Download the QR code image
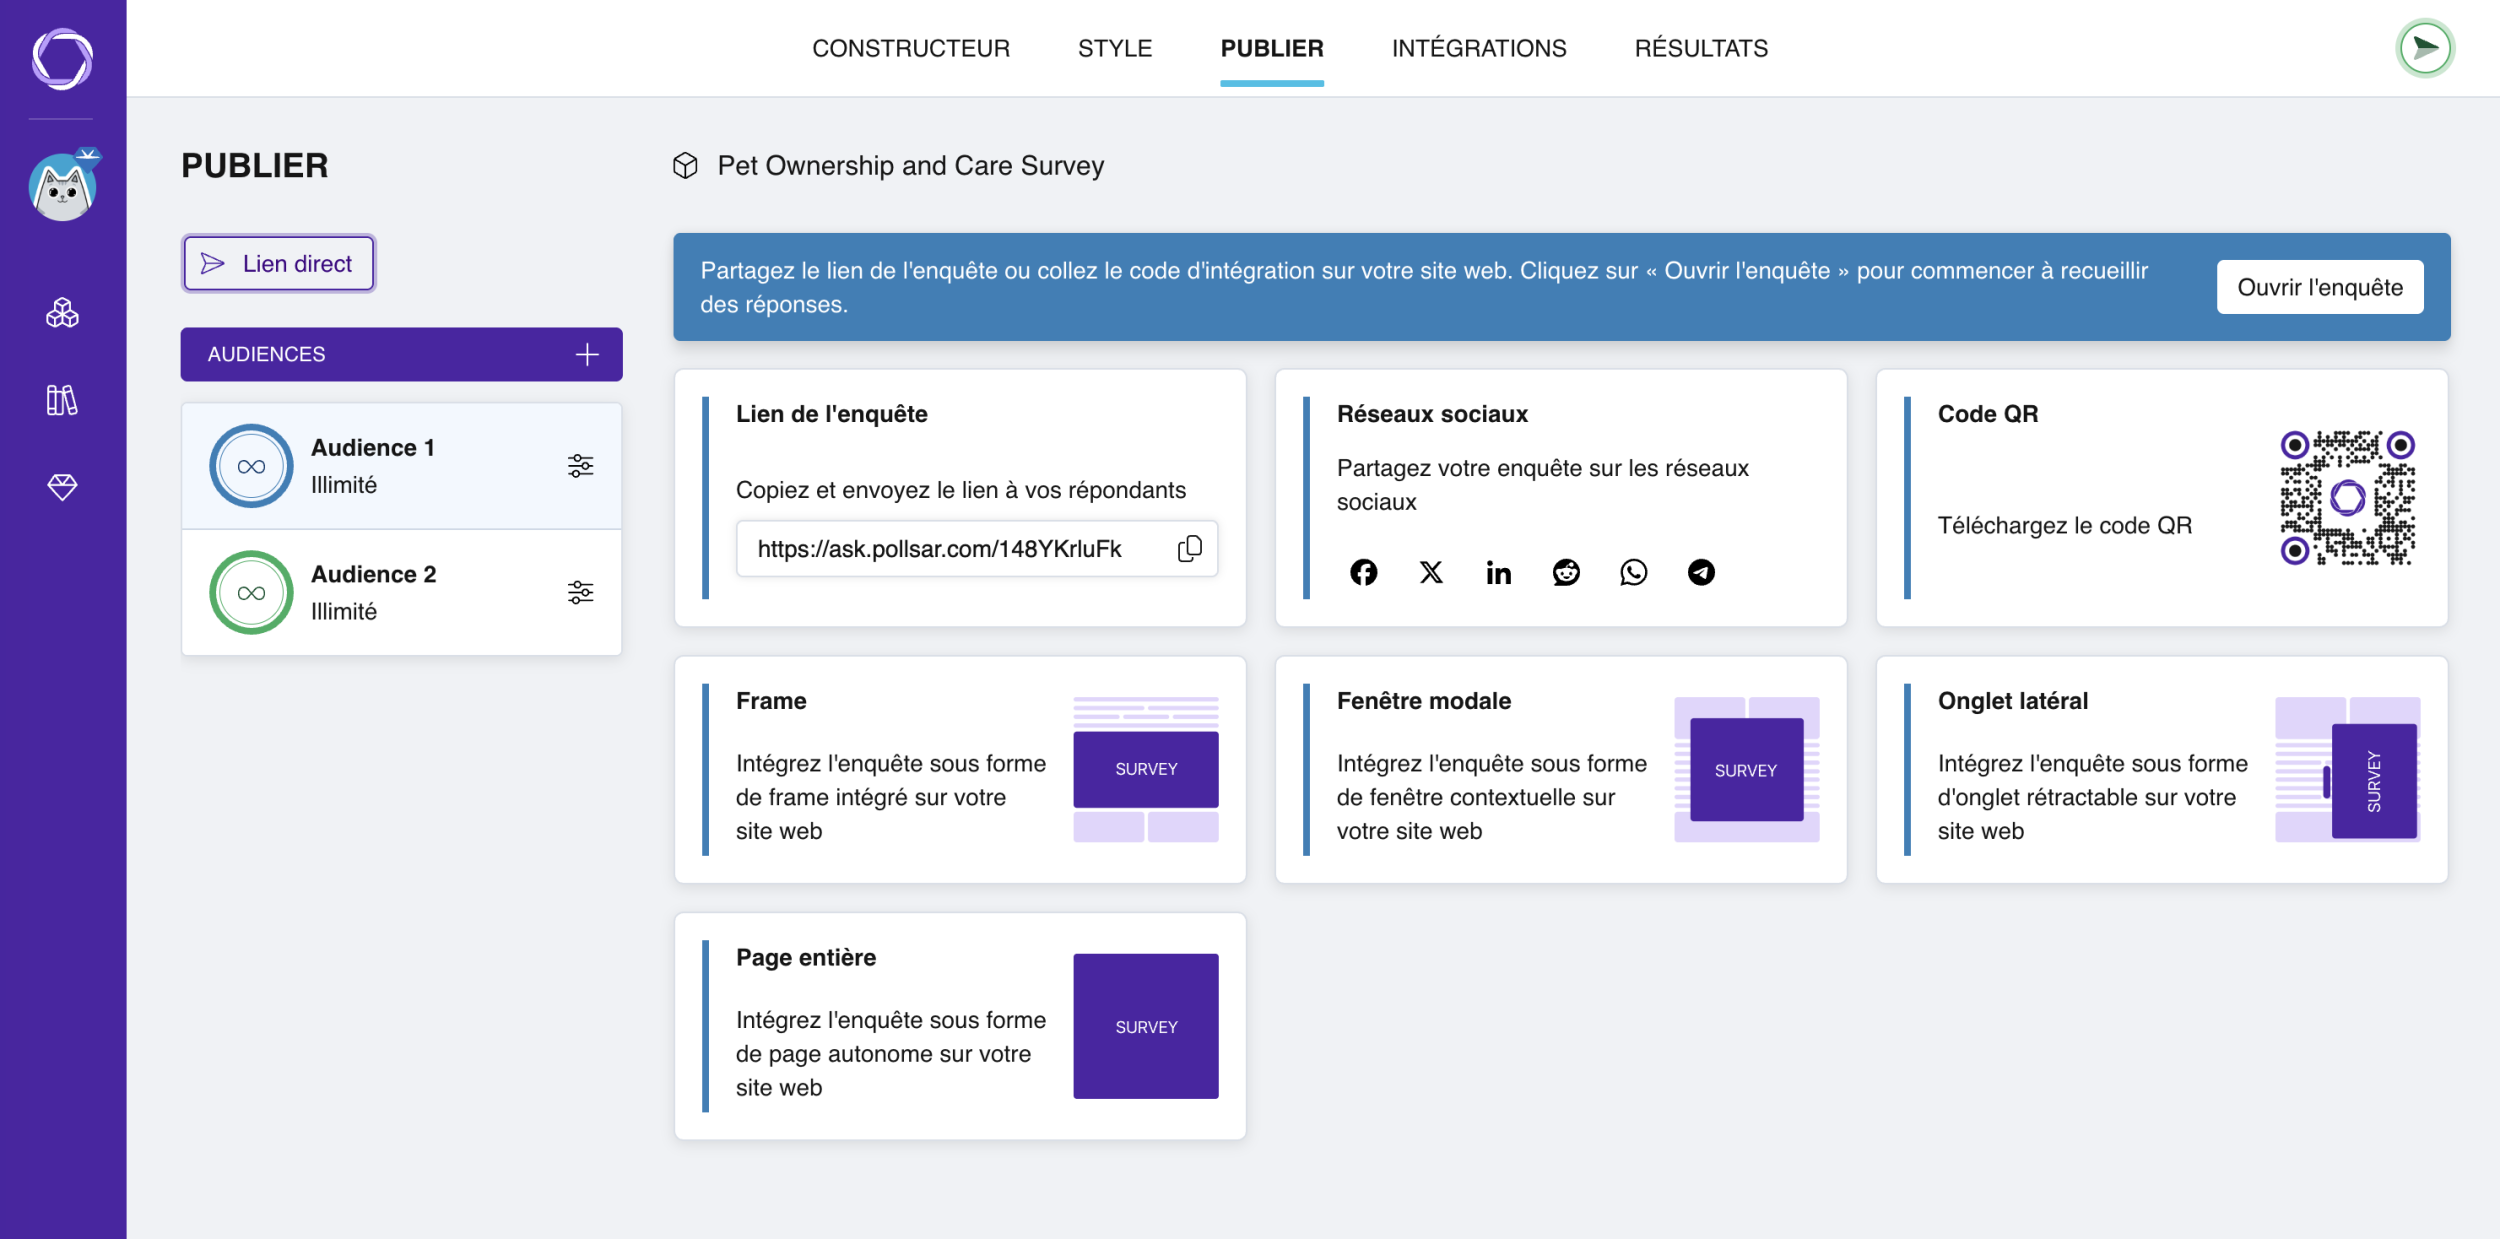Image resolution: width=2500 pixels, height=1239 pixels. pos(2348,498)
